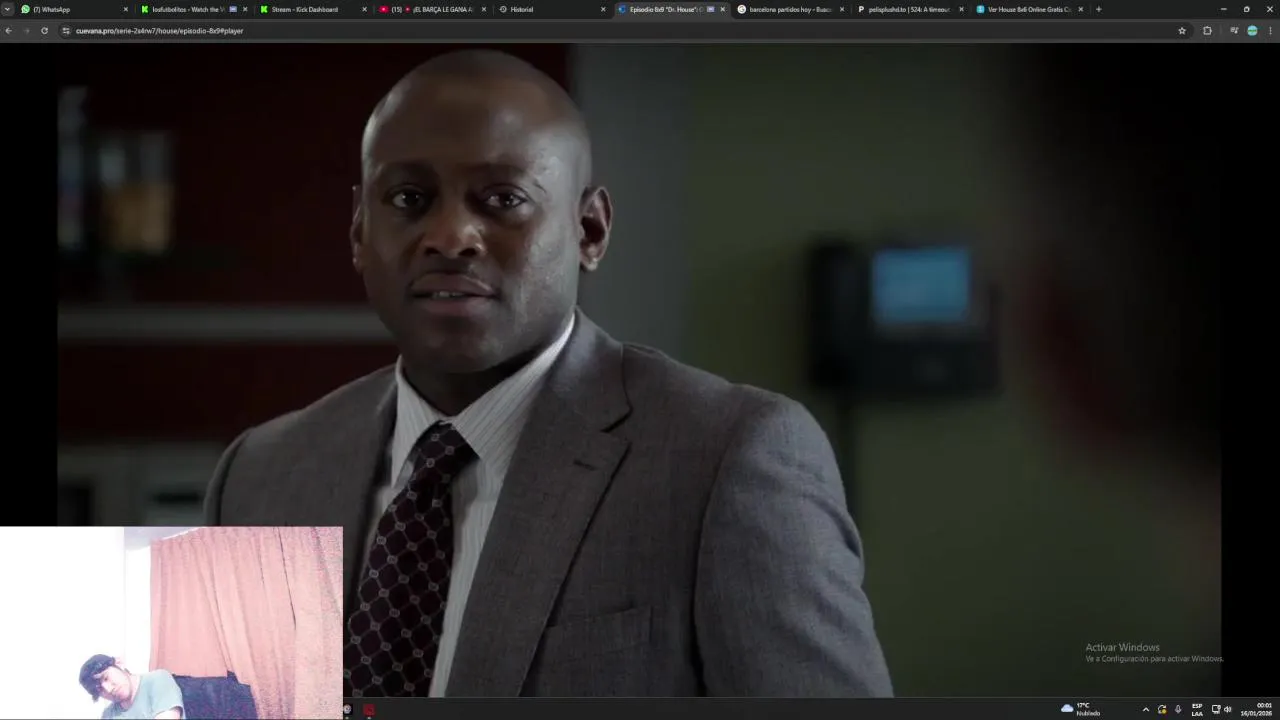This screenshot has width=1280, height=720.
Task: Change the ESP LAA keyboard language
Action: point(1197,709)
